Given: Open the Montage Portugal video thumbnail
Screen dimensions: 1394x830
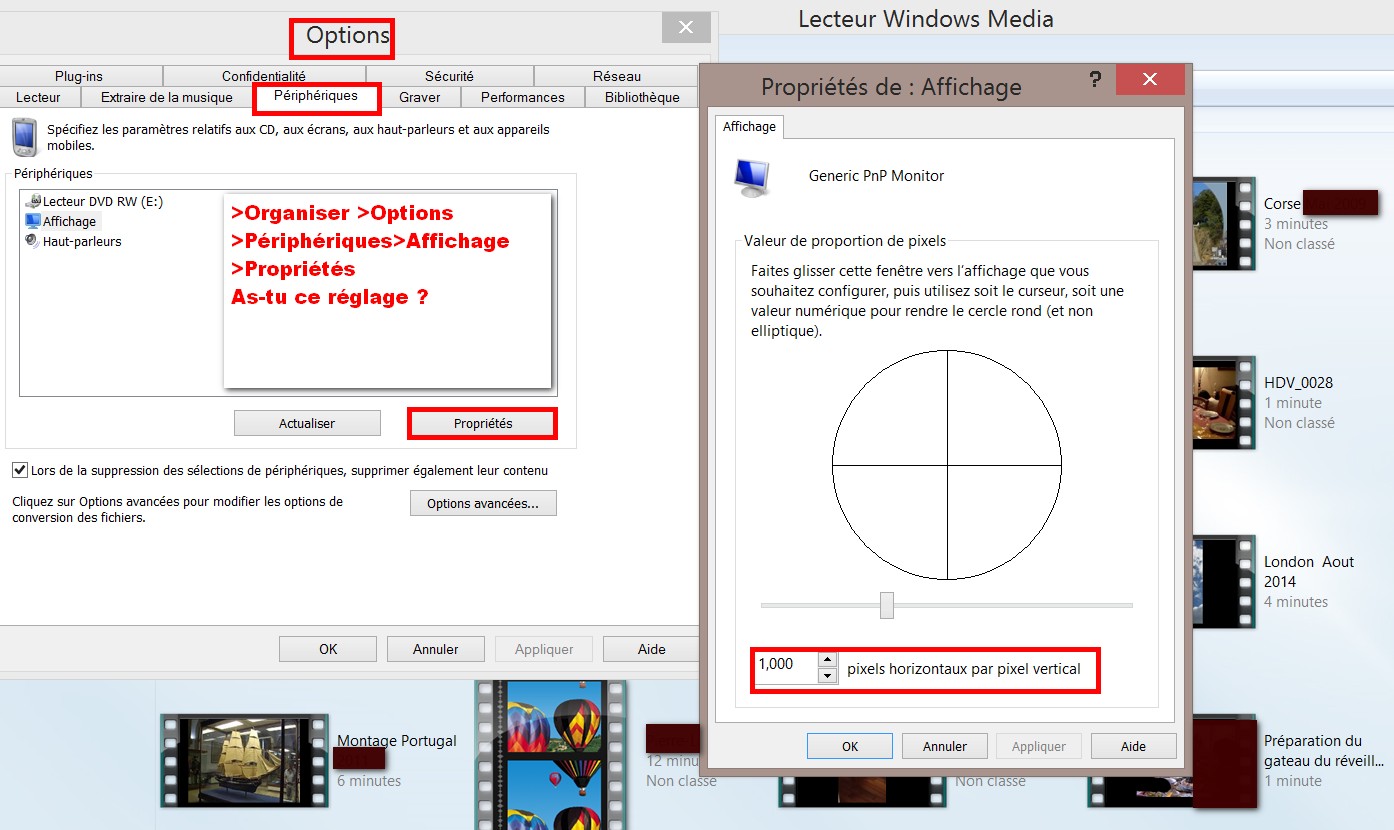Looking at the screenshot, I should coord(245,759).
